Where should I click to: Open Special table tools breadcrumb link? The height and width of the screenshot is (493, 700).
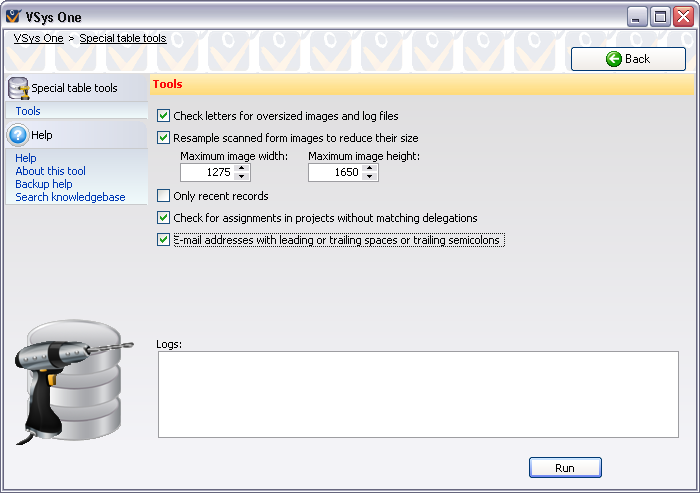click(123, 38)
